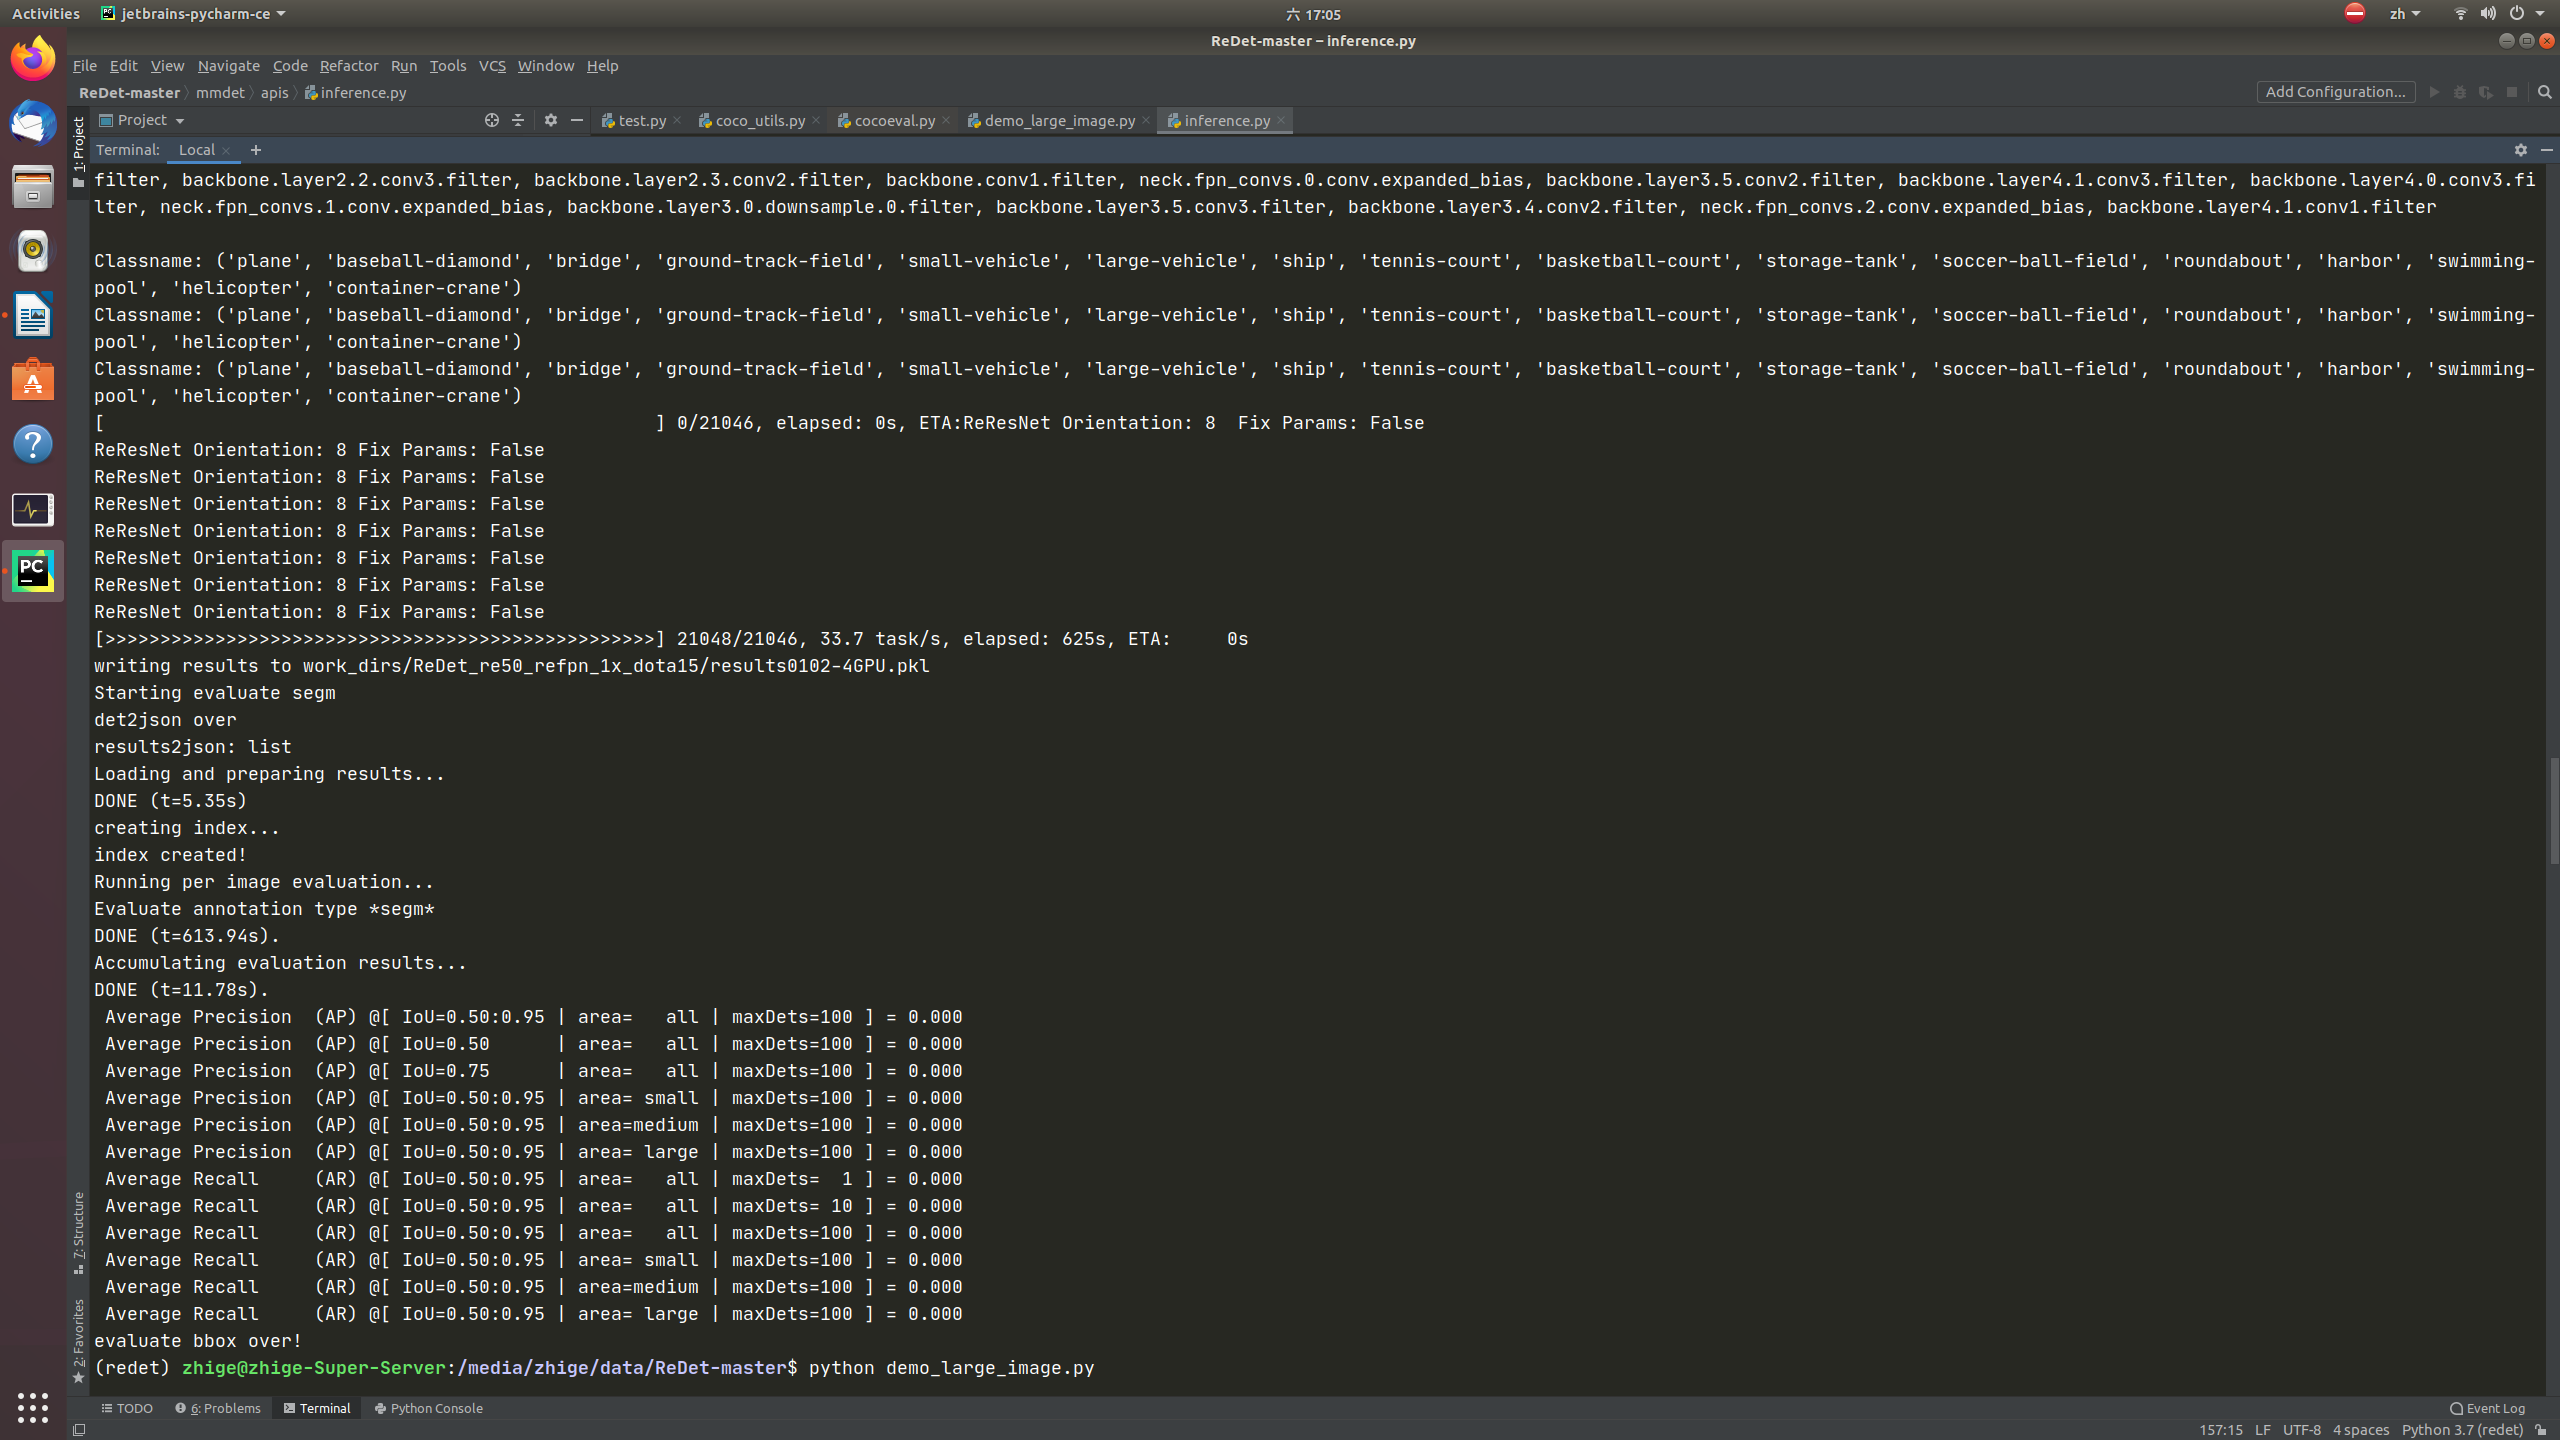The width and height of the screenshot is (2560, 1440).
Task: Open terminal panel settings gear
Action: (2520, 150)
